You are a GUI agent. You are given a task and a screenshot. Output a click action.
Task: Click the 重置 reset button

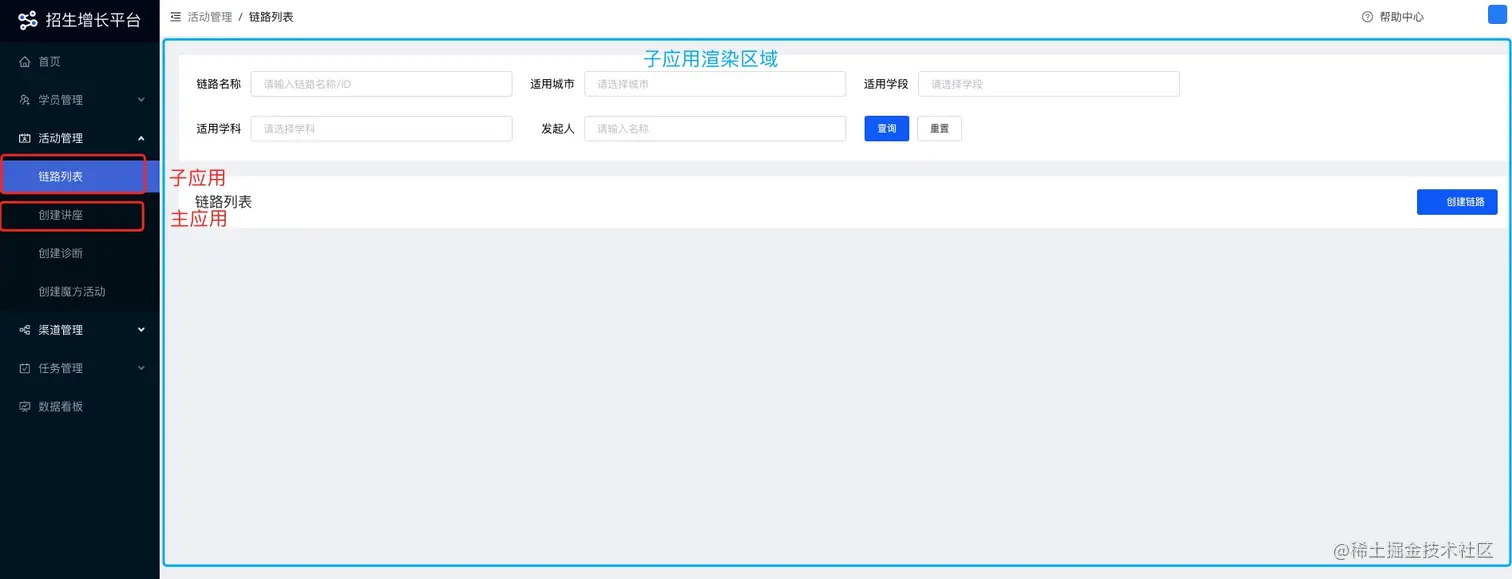tap(939, 128)
